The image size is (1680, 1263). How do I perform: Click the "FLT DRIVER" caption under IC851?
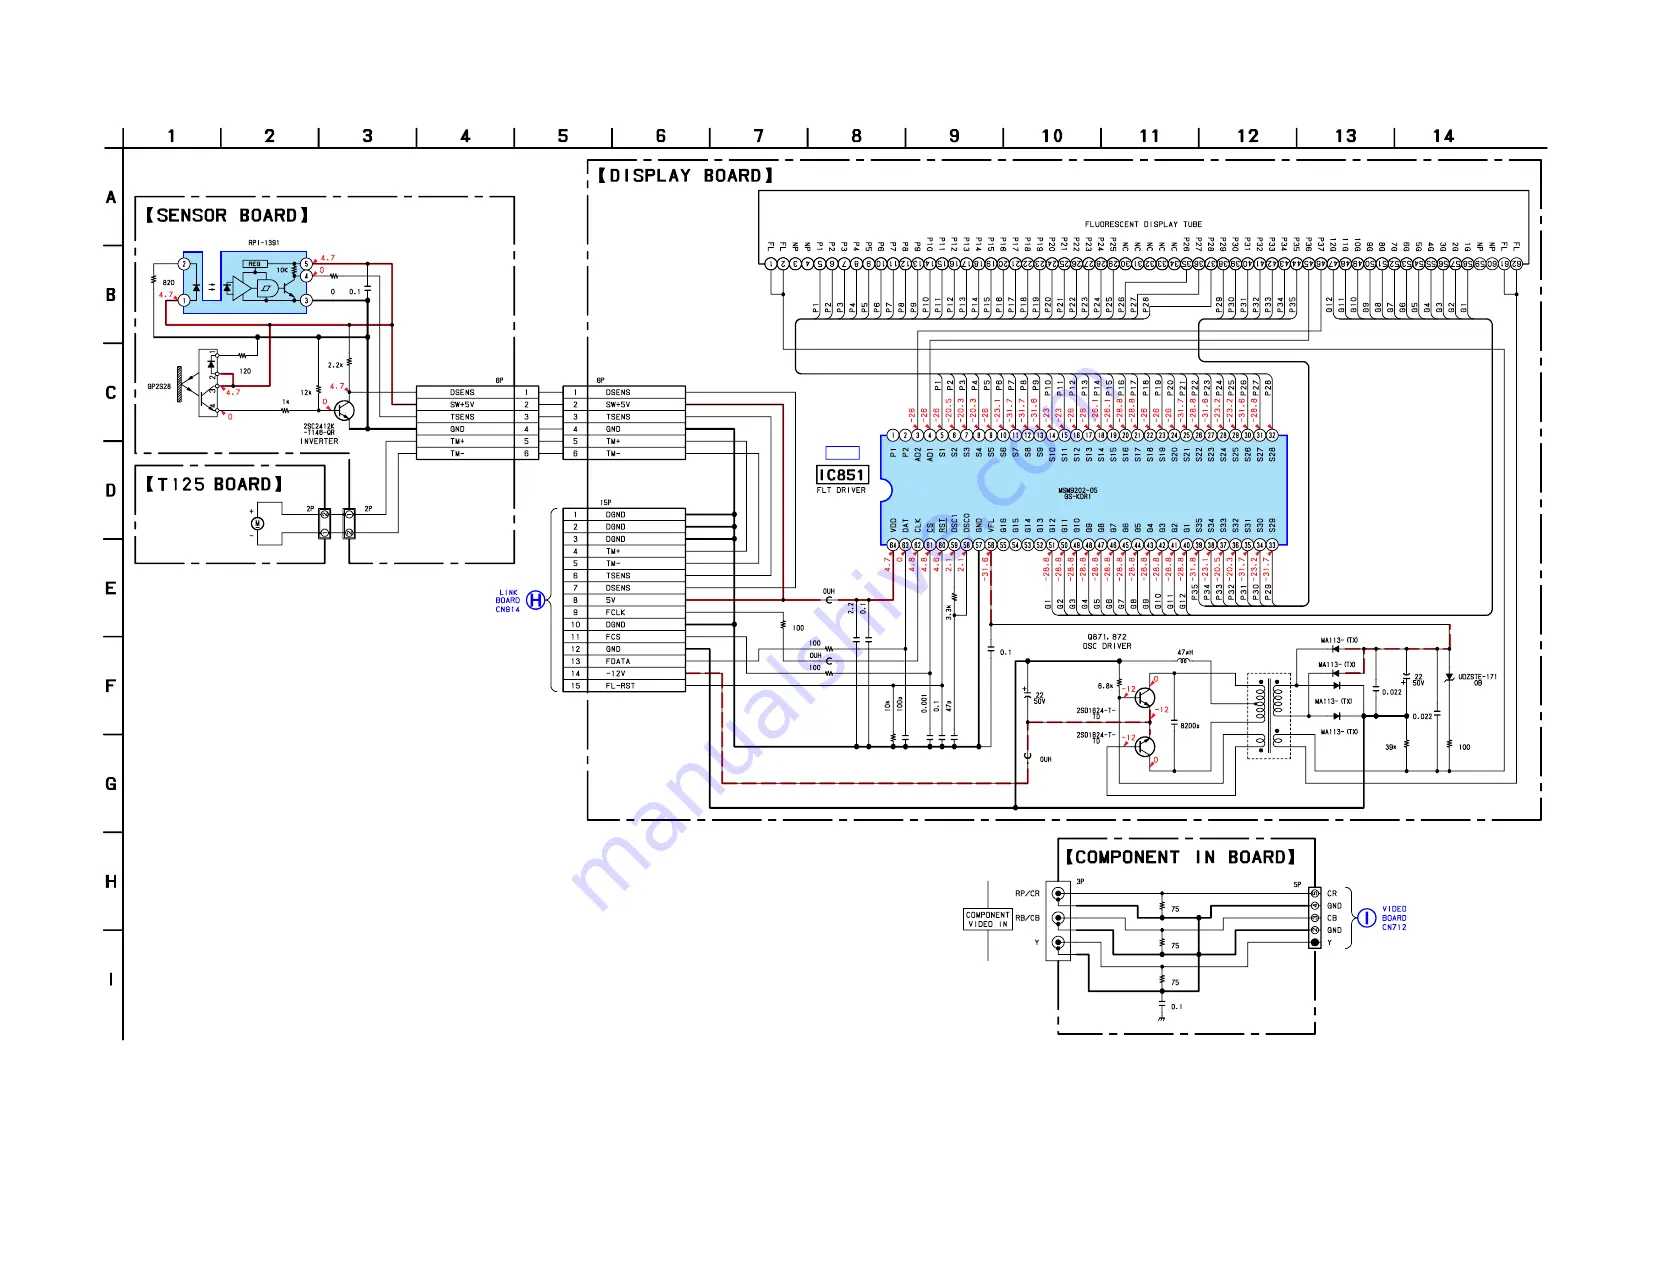pyautogui.click(x=841, y=490)
